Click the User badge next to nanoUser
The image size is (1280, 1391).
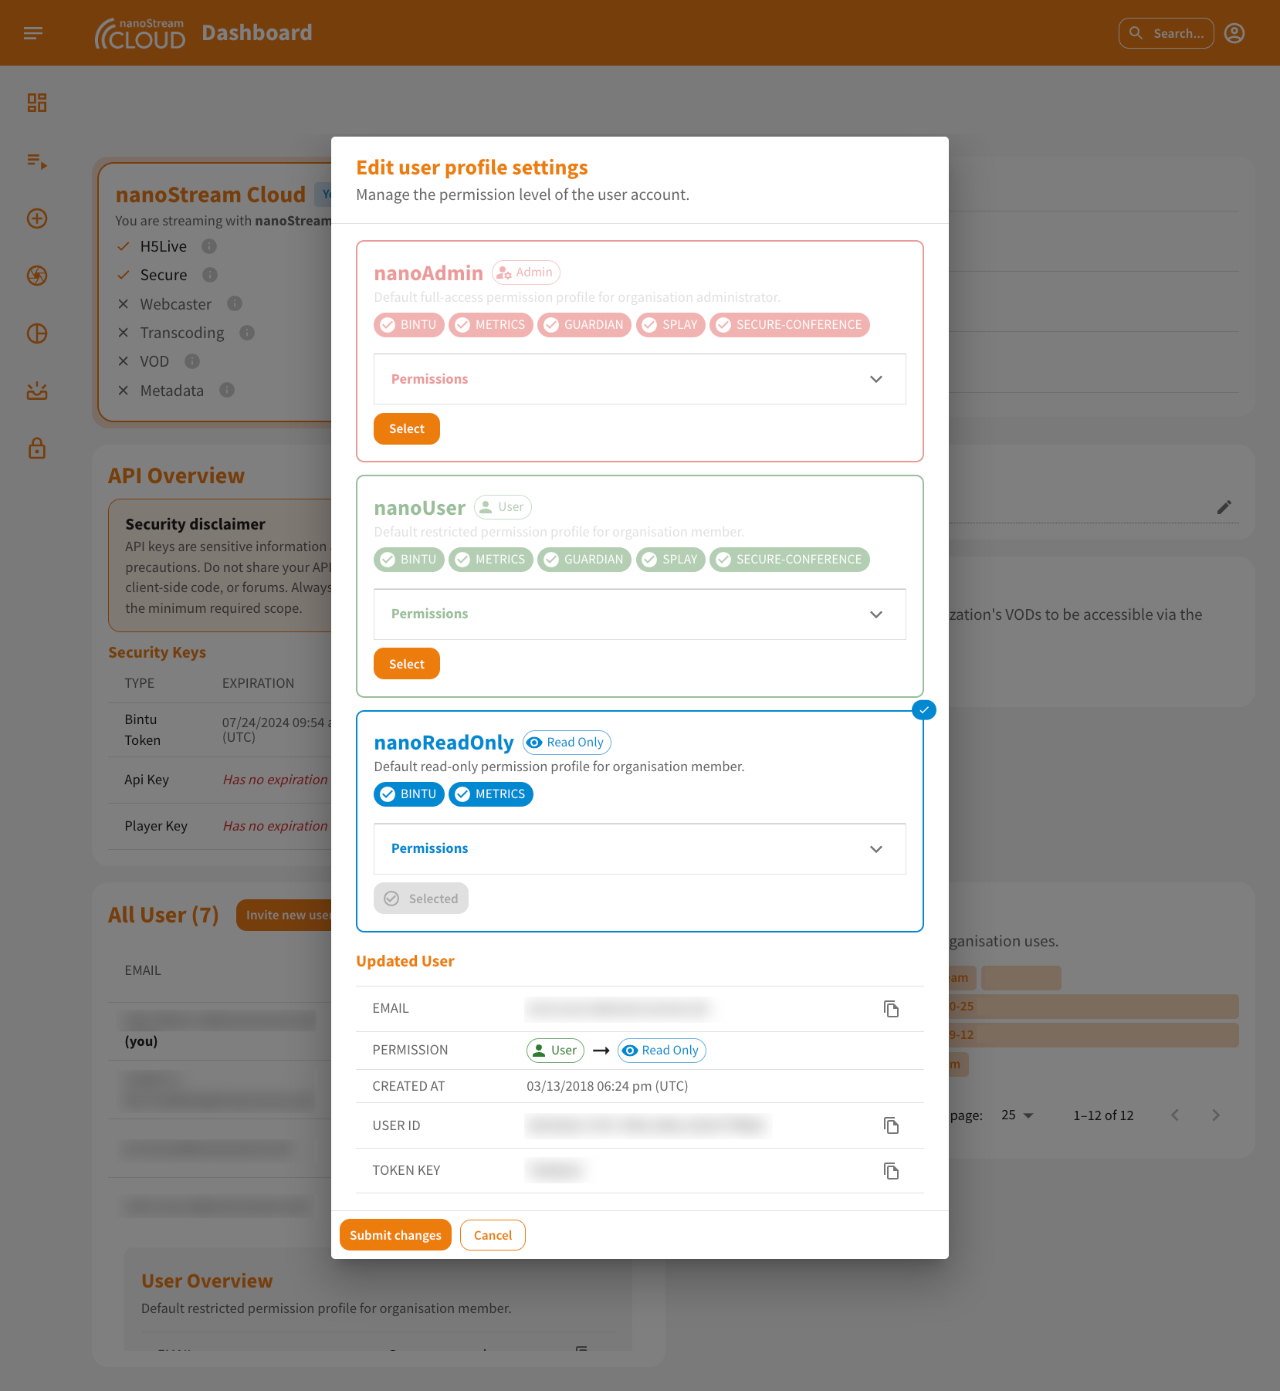[503, 507]
